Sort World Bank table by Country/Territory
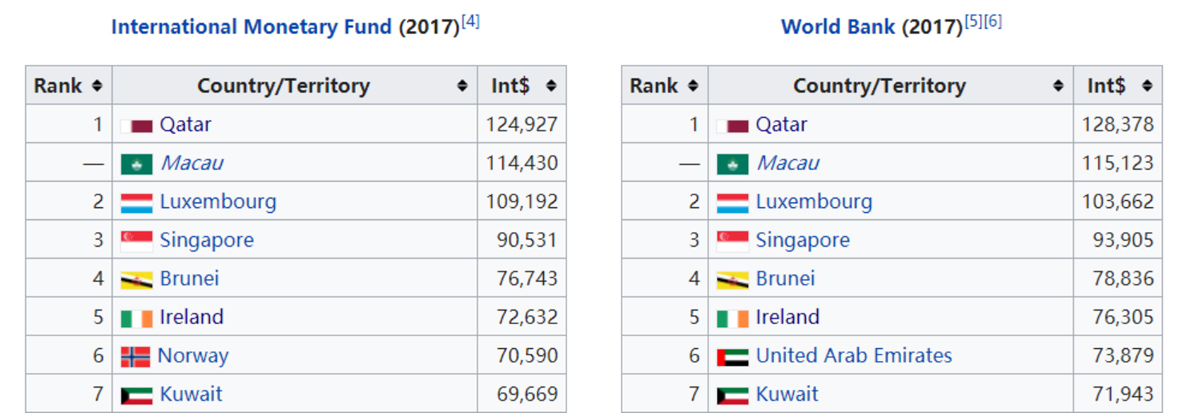Viewport: 1179px width, 413px height. pyautogui.click(x=1058, y=86)
